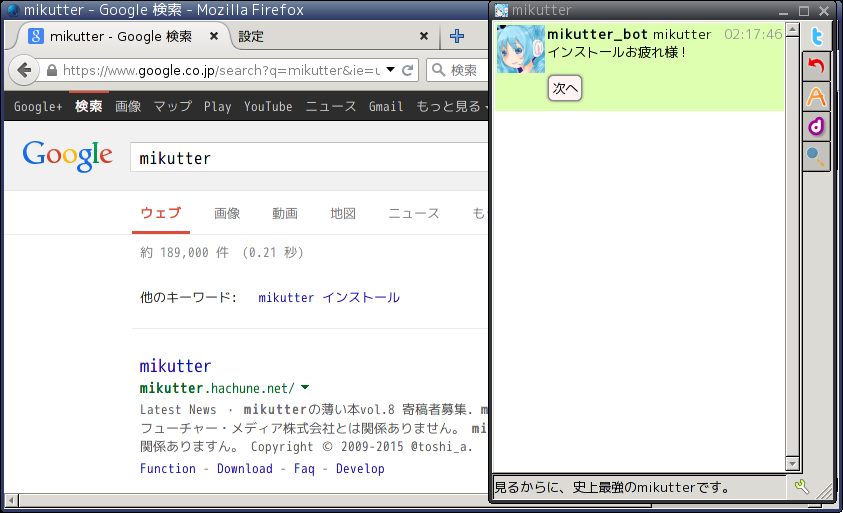The image size is (843, 513).
Task: Click the Google search query field
Action: click(309, 158)
